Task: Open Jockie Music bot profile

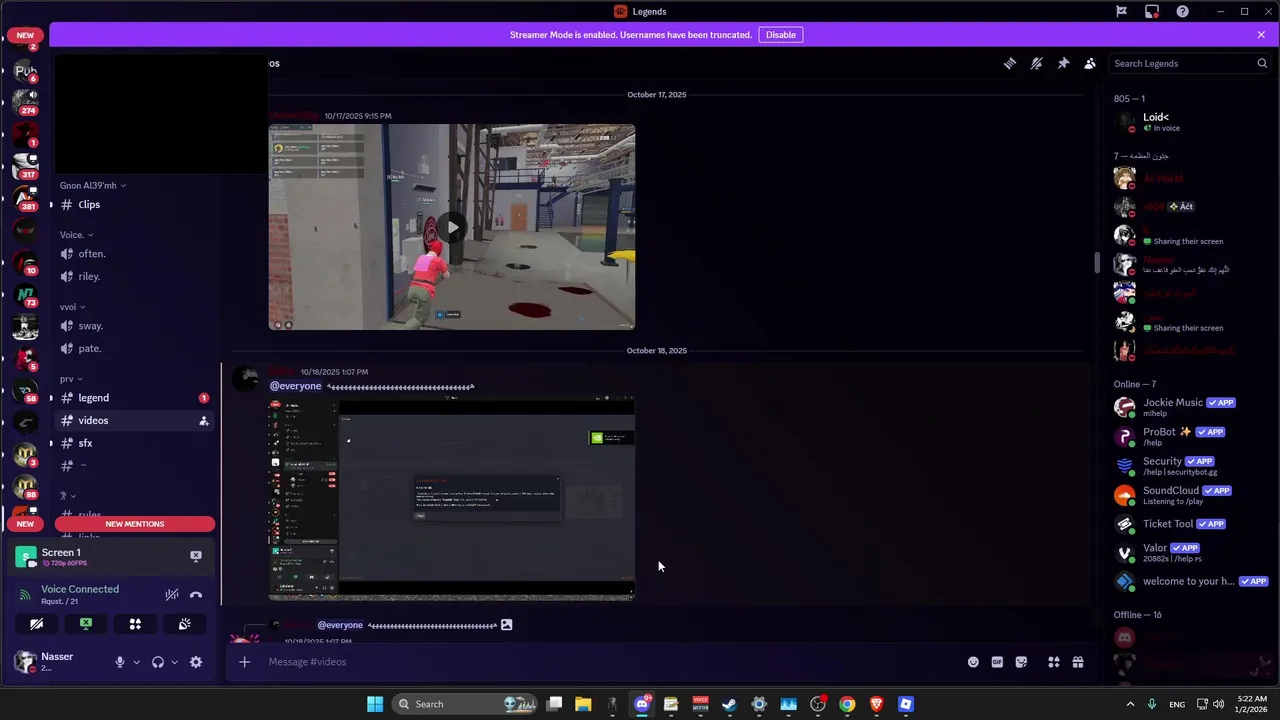Action: coord(1190,407)
